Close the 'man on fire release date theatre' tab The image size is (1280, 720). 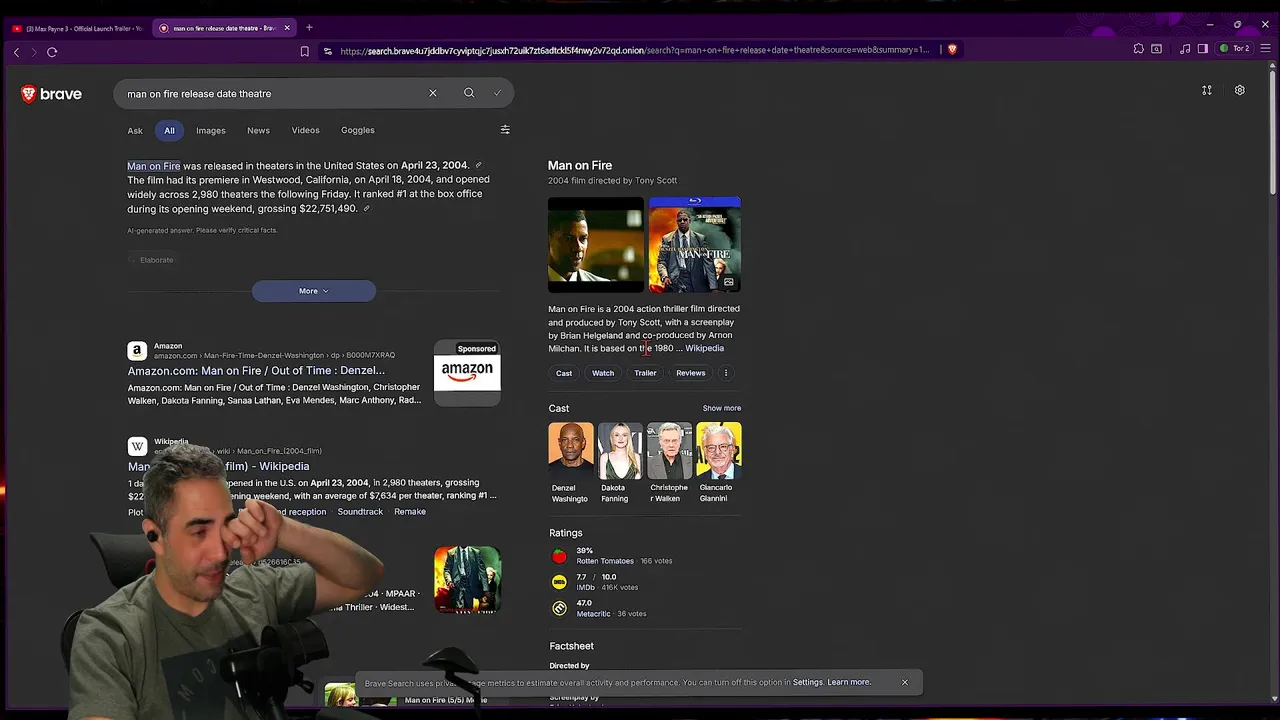(x=287, y=28)
